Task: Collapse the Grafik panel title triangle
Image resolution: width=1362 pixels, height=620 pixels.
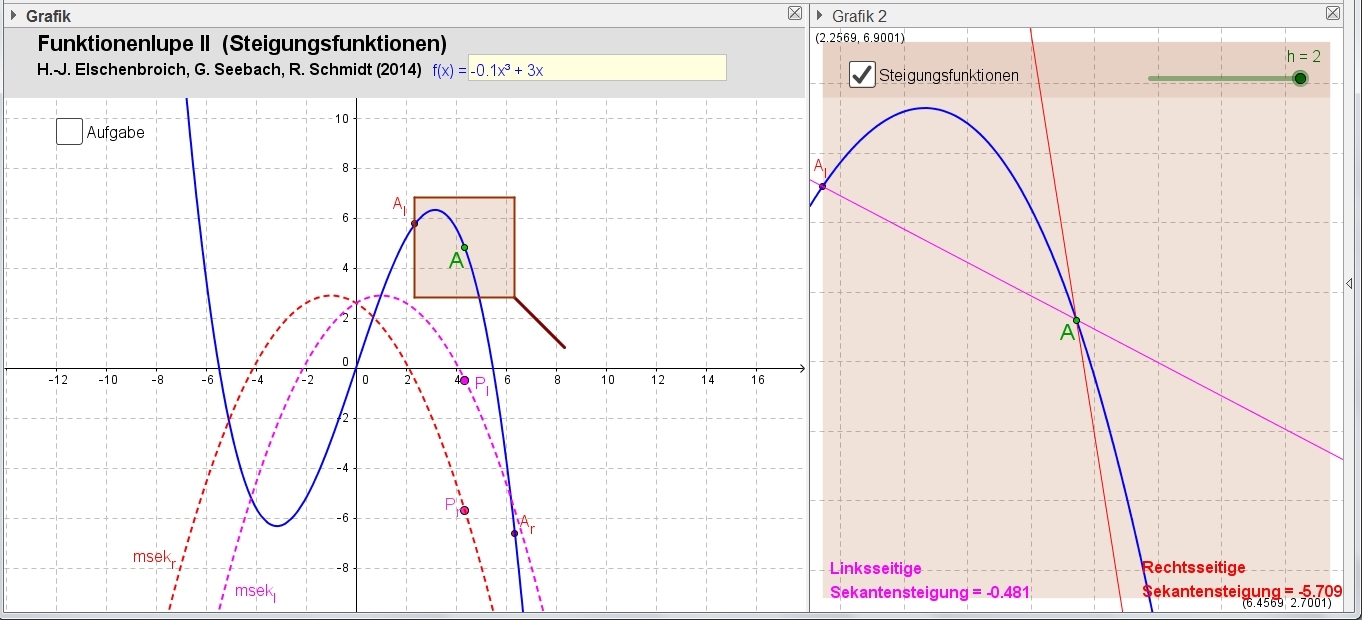Action: click(13, 16)
